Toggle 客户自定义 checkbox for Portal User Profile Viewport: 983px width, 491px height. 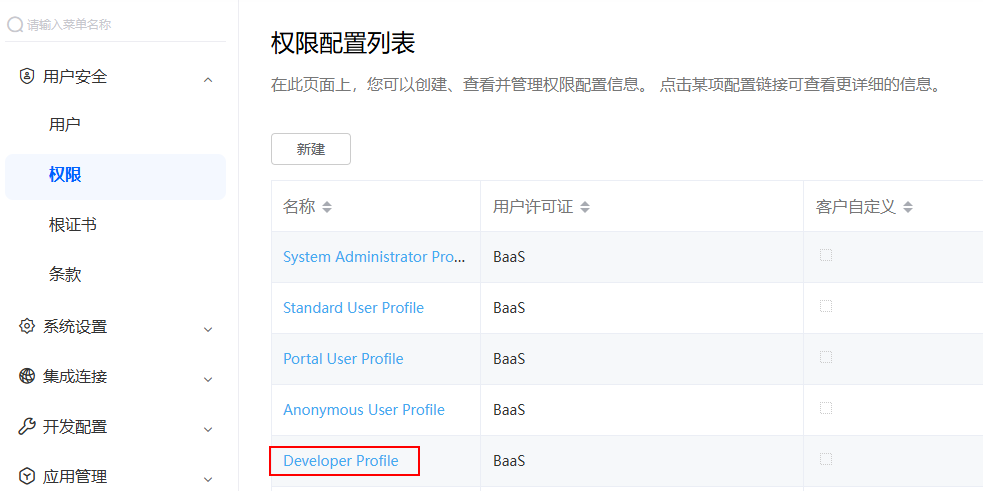[826, 357]
